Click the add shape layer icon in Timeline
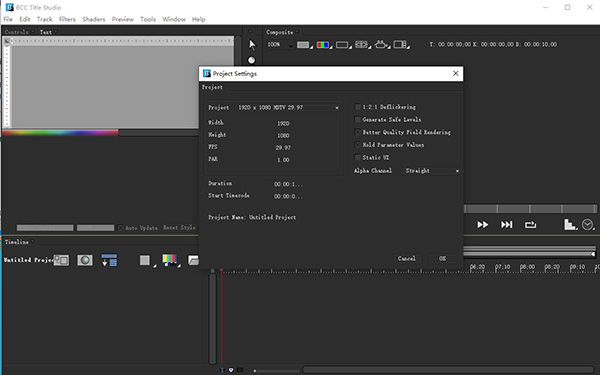 pyautogui.click(x=61, y=260)
